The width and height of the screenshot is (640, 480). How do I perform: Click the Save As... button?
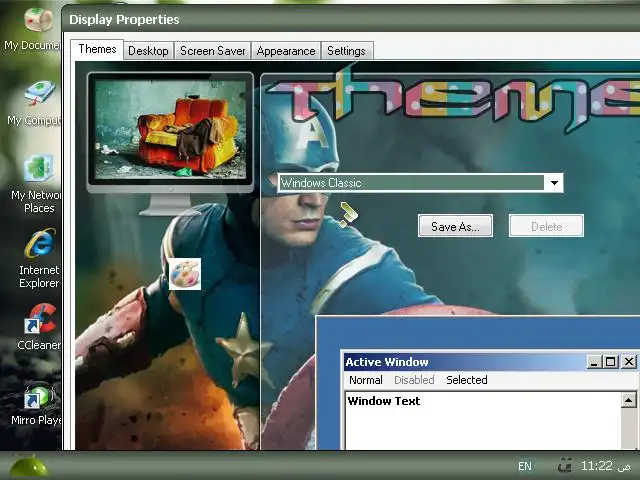pyautogui.click(x=455, y=226)
